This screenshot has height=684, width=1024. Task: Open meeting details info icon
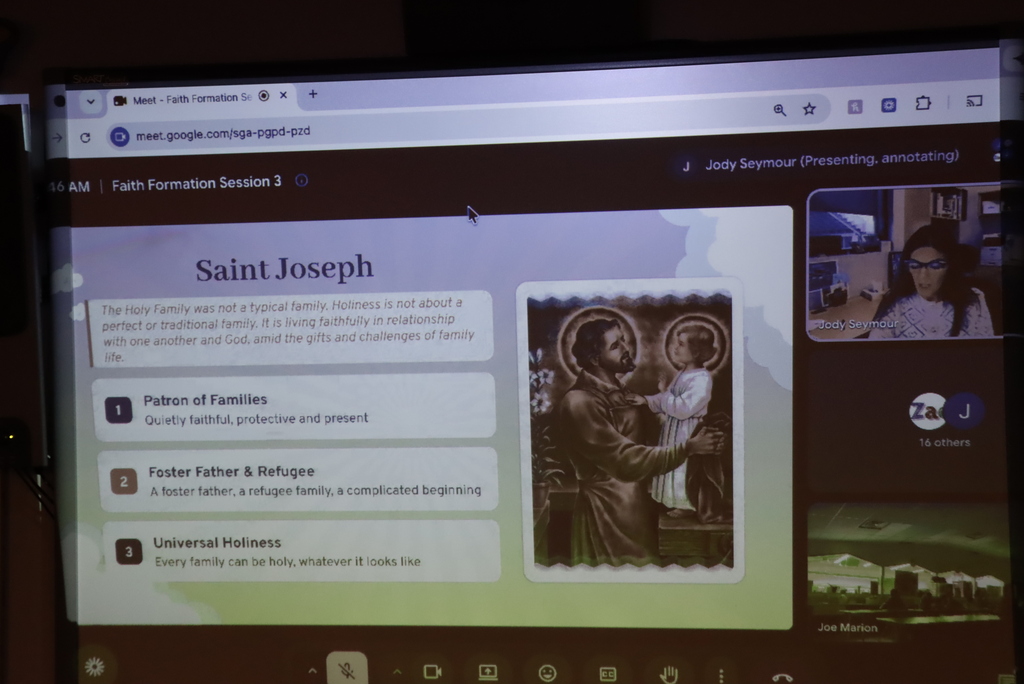301,180
